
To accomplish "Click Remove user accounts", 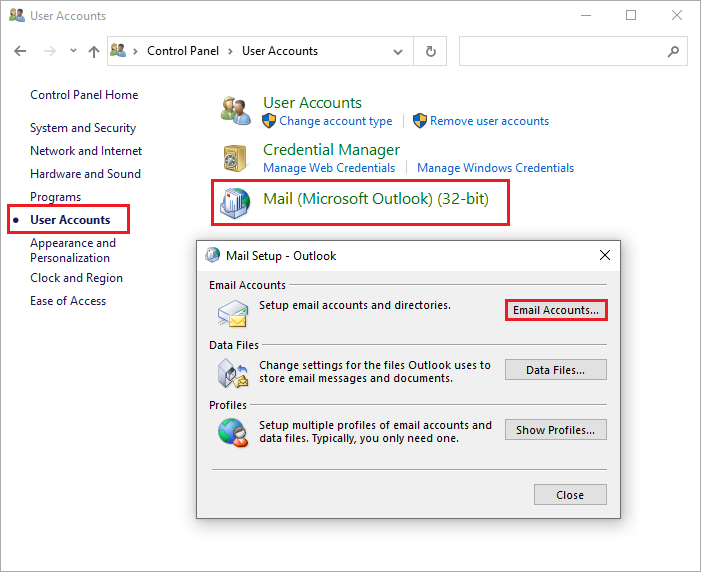I will tap(490, 121).
